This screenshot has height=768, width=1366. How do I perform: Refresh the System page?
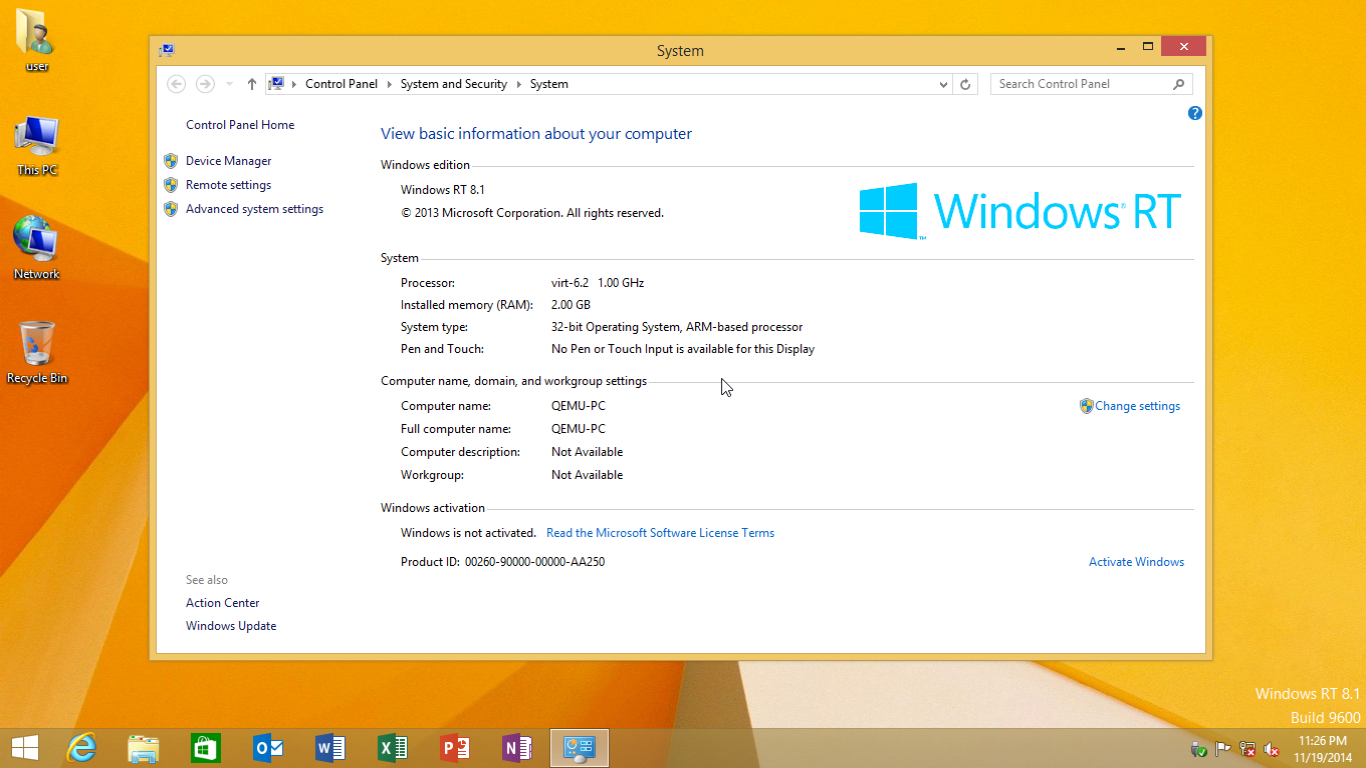(965, 84)
